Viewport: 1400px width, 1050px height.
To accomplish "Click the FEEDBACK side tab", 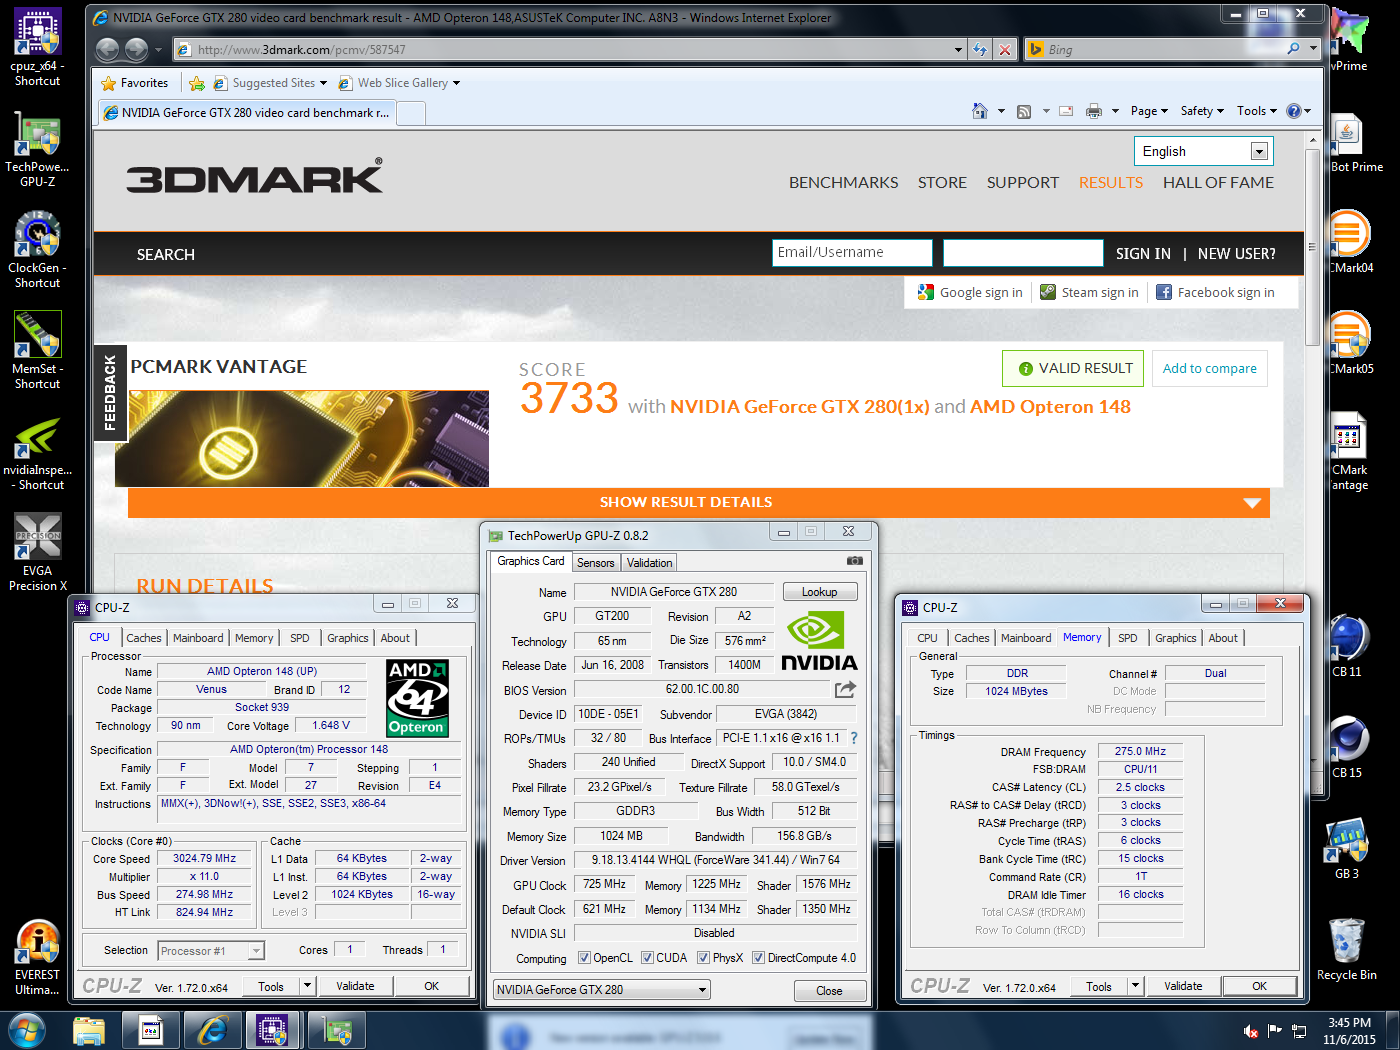I will pyautogui.click(x=109, y=393).
